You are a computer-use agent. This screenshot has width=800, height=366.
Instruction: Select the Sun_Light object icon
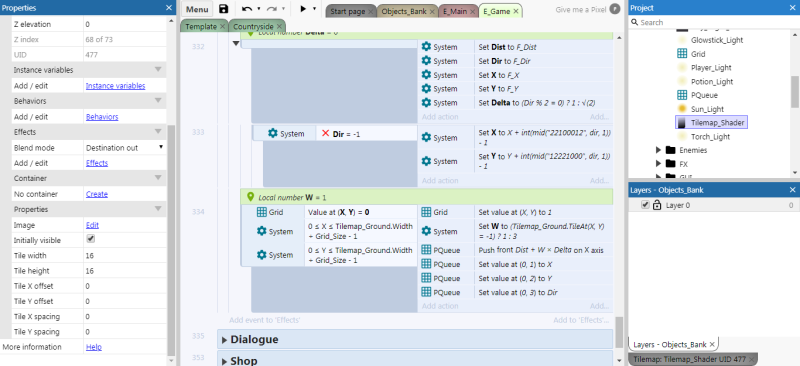tap(682, 109)
